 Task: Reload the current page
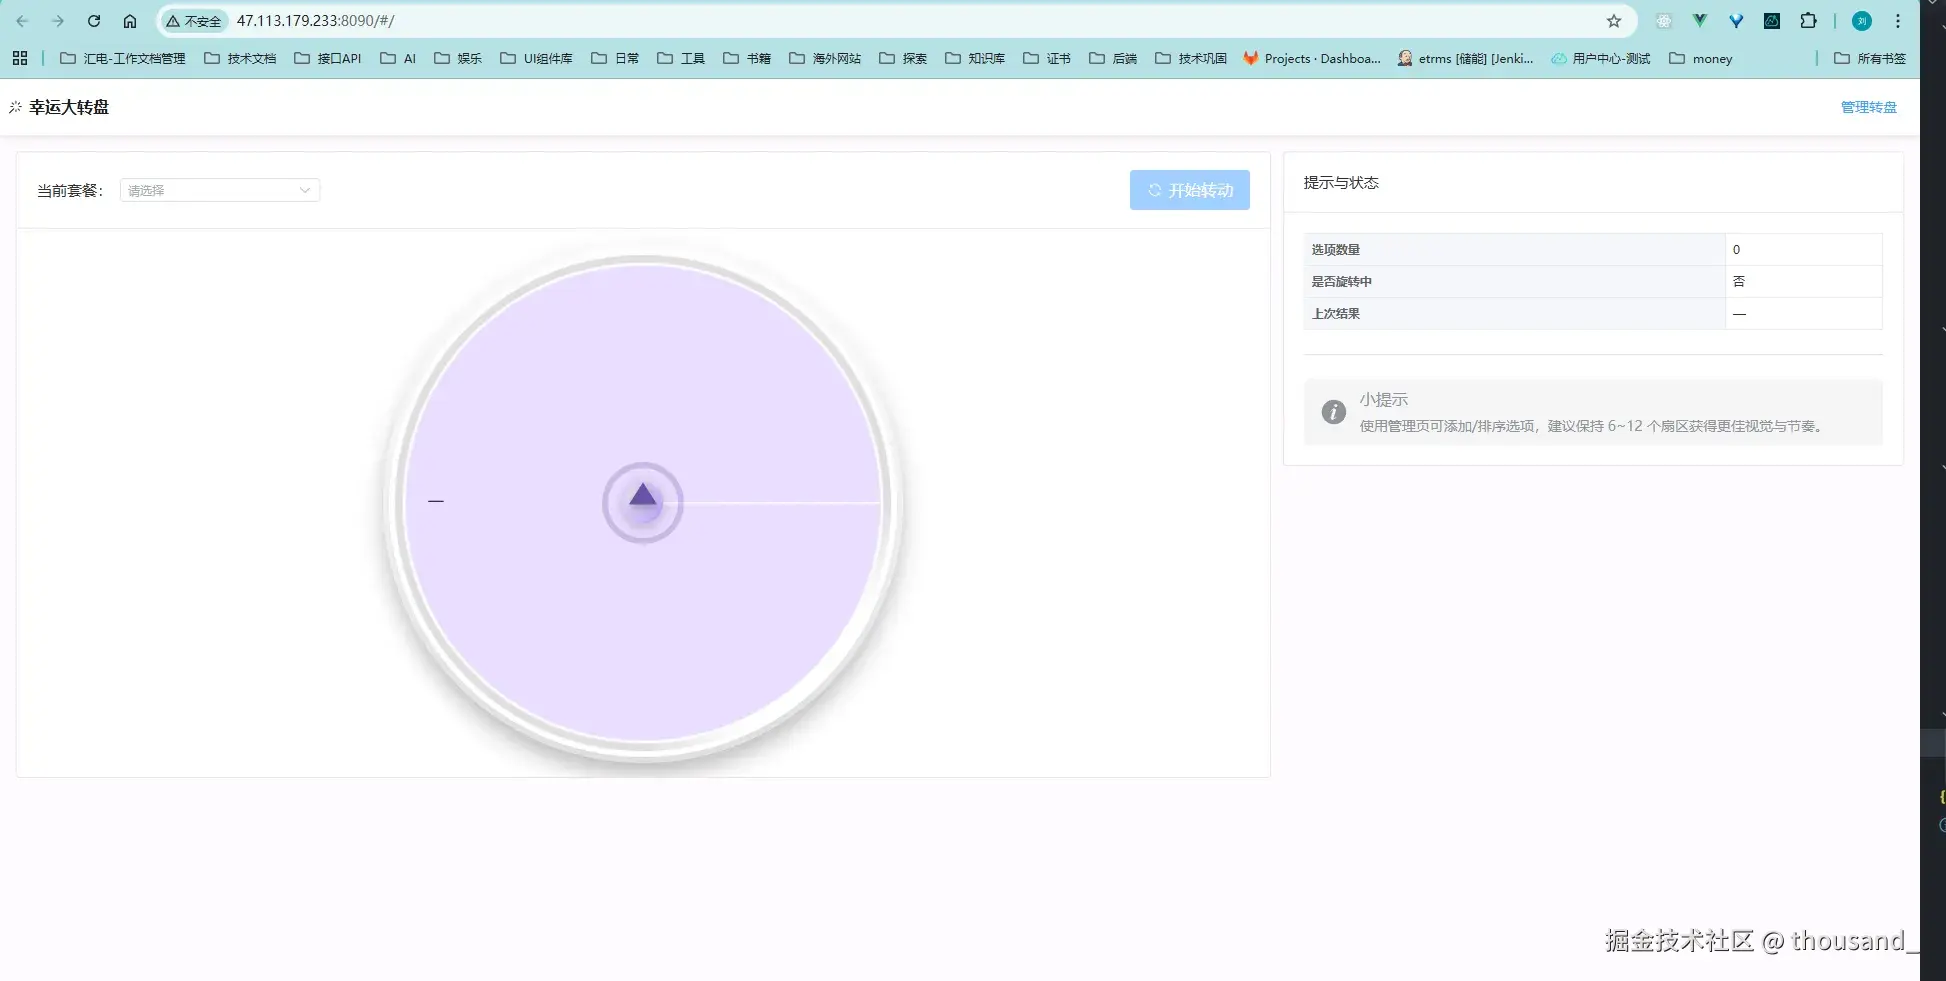(94, 21)
